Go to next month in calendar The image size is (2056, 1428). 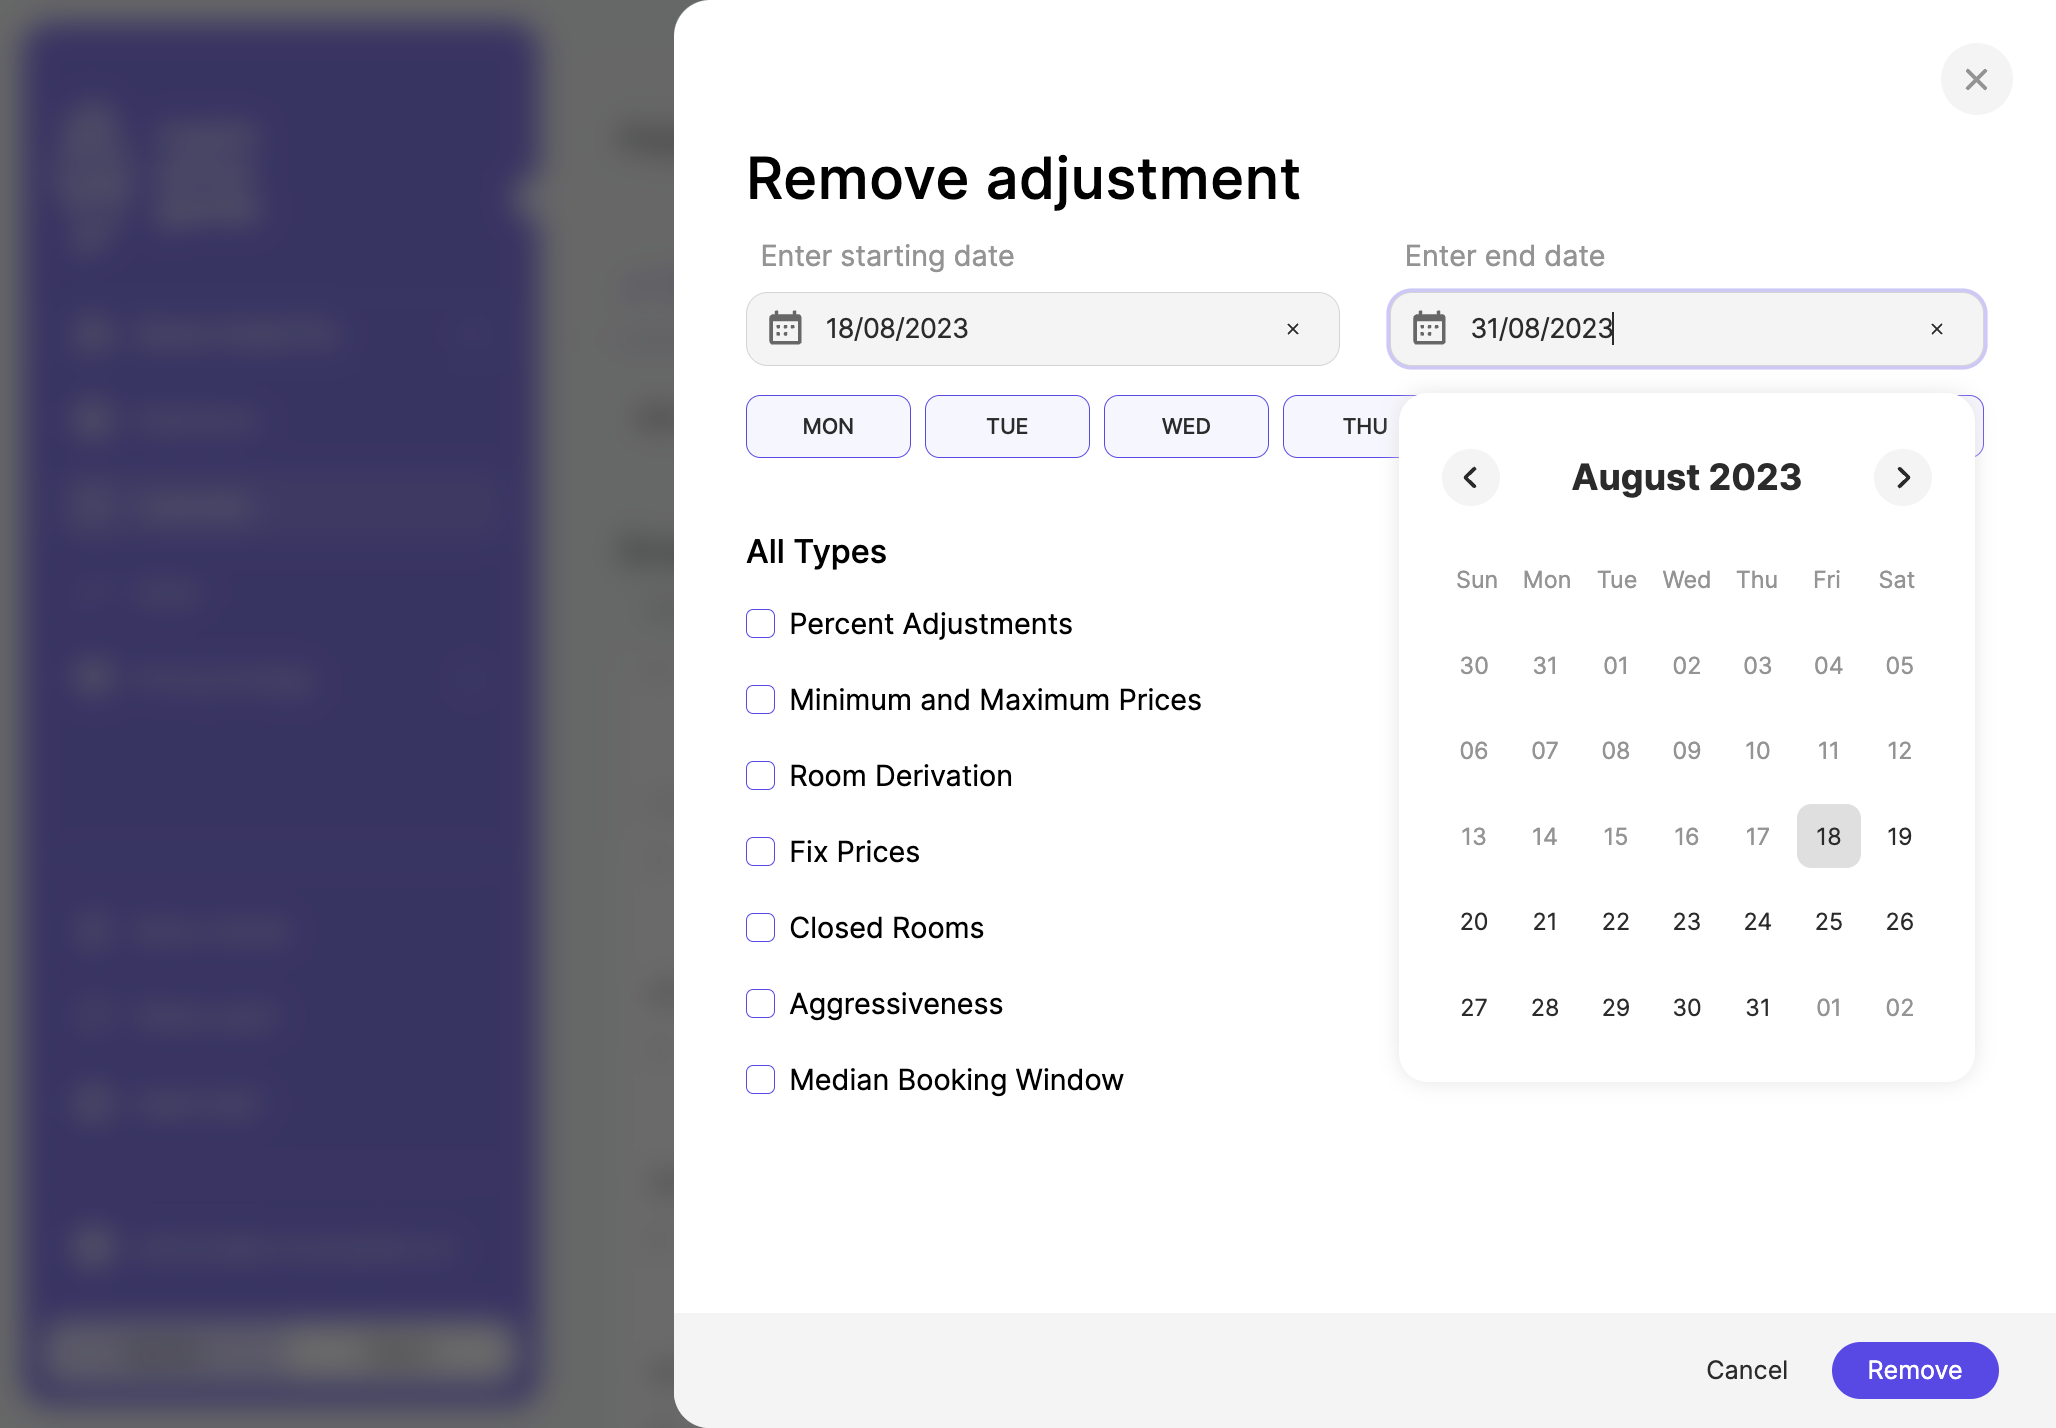pos(1902,477)
